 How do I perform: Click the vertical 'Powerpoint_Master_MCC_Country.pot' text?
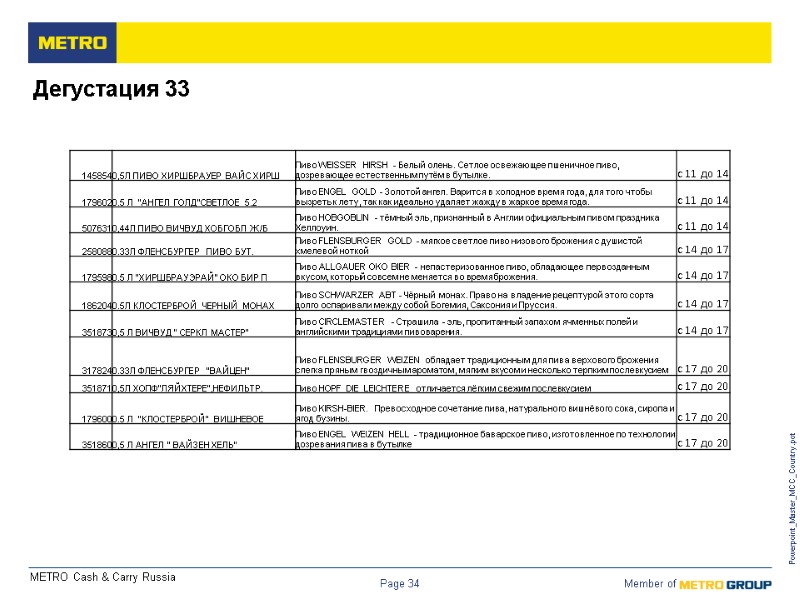[x=792, y=498]
